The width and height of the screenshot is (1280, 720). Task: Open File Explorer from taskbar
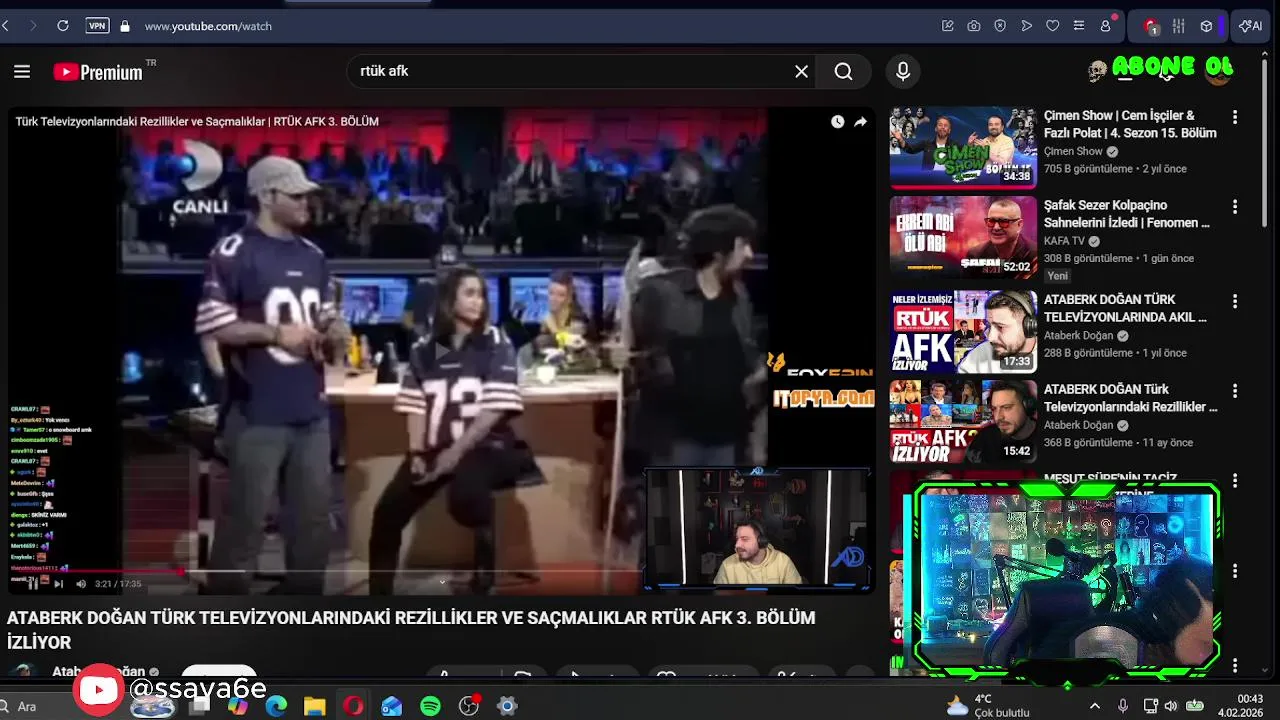[315, 706]
